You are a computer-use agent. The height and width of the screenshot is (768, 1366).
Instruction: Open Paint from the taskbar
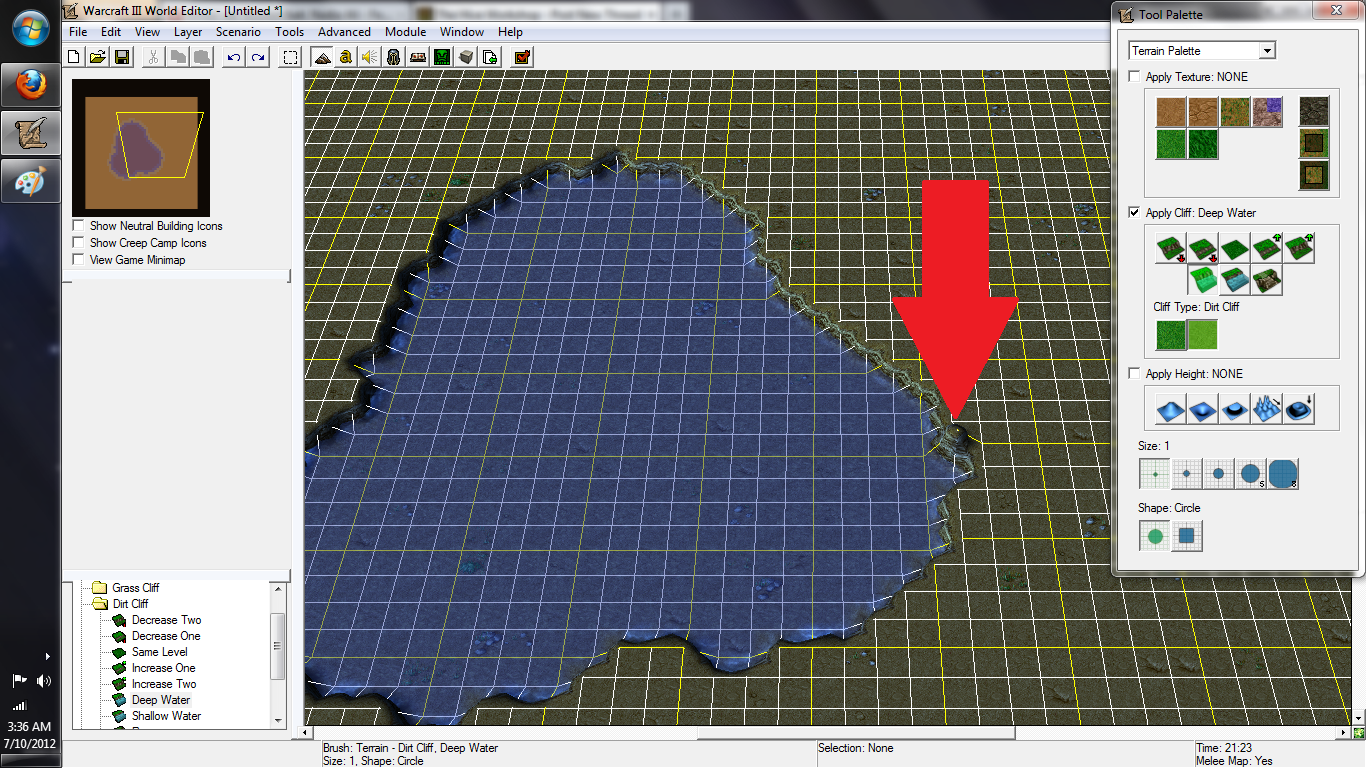click(x=31, y=182)
